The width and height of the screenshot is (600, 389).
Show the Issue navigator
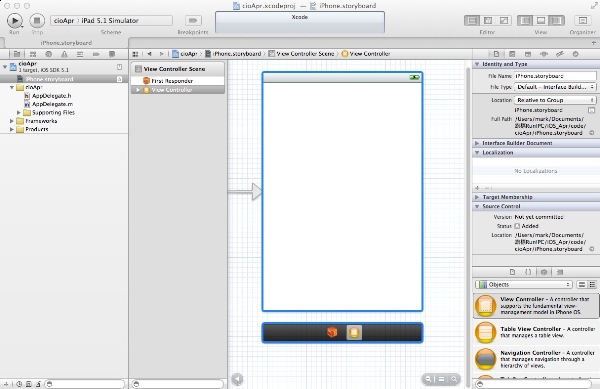coord(64,54)
